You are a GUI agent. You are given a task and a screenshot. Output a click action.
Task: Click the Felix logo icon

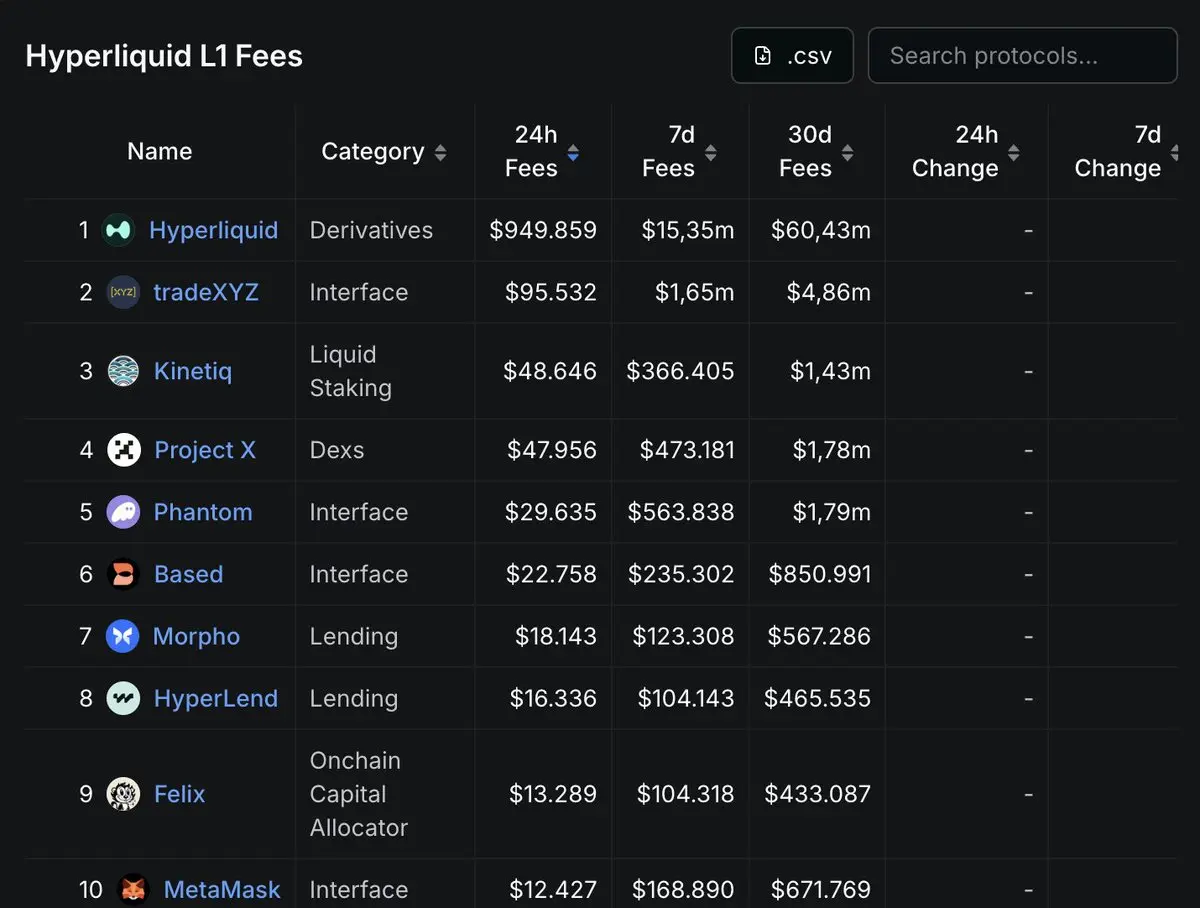(x=123, y=794)
